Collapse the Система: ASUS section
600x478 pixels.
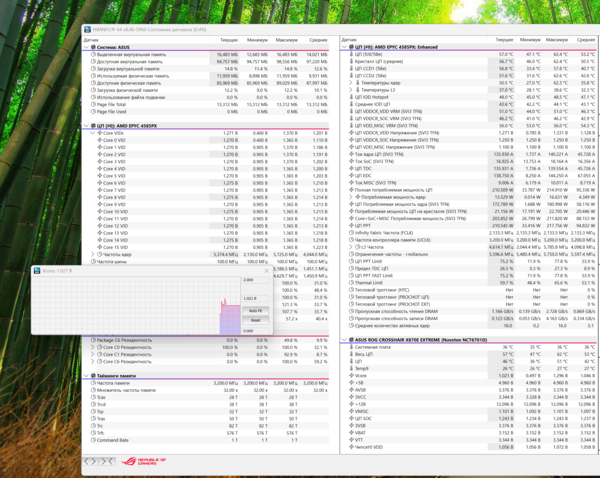click(86, 47)
